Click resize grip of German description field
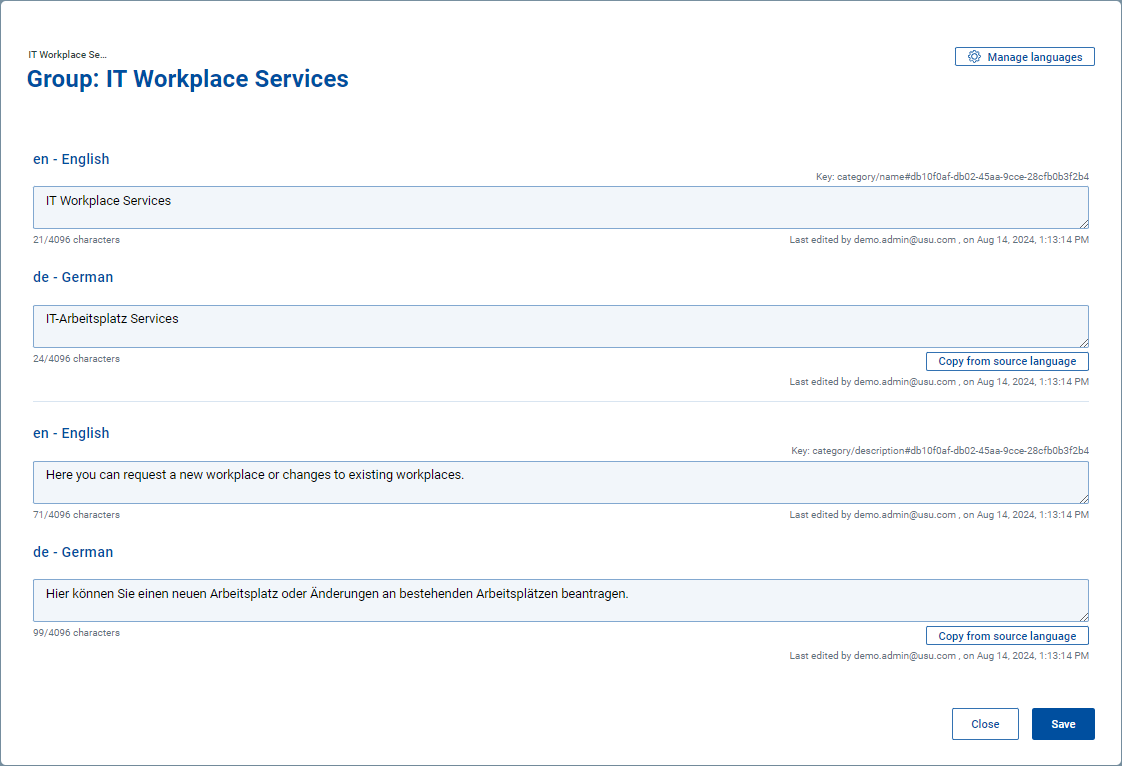This screenshot has width=1122, height=766. (x=1083, y=616)
